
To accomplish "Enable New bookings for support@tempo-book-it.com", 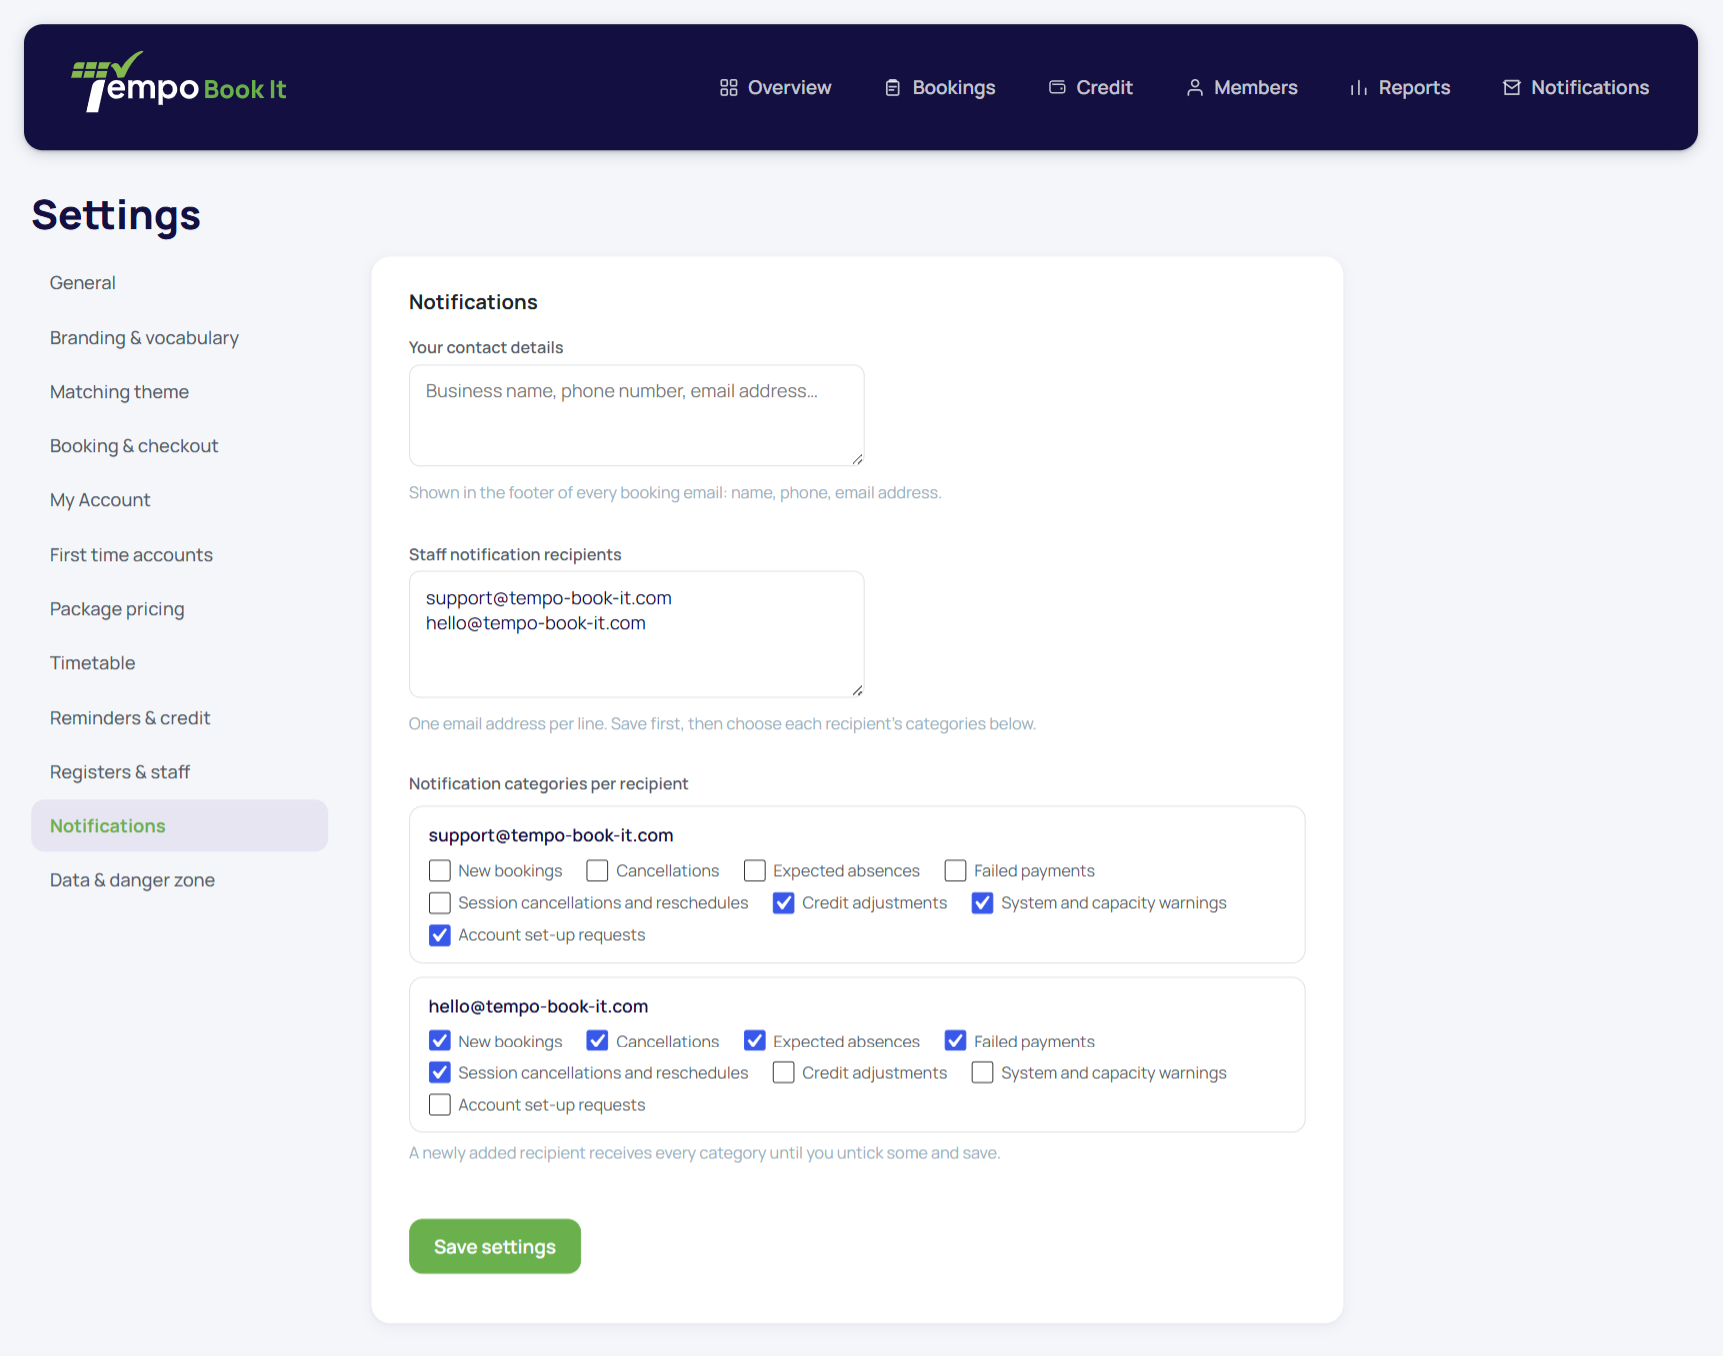I will click(x=440, y=871).
